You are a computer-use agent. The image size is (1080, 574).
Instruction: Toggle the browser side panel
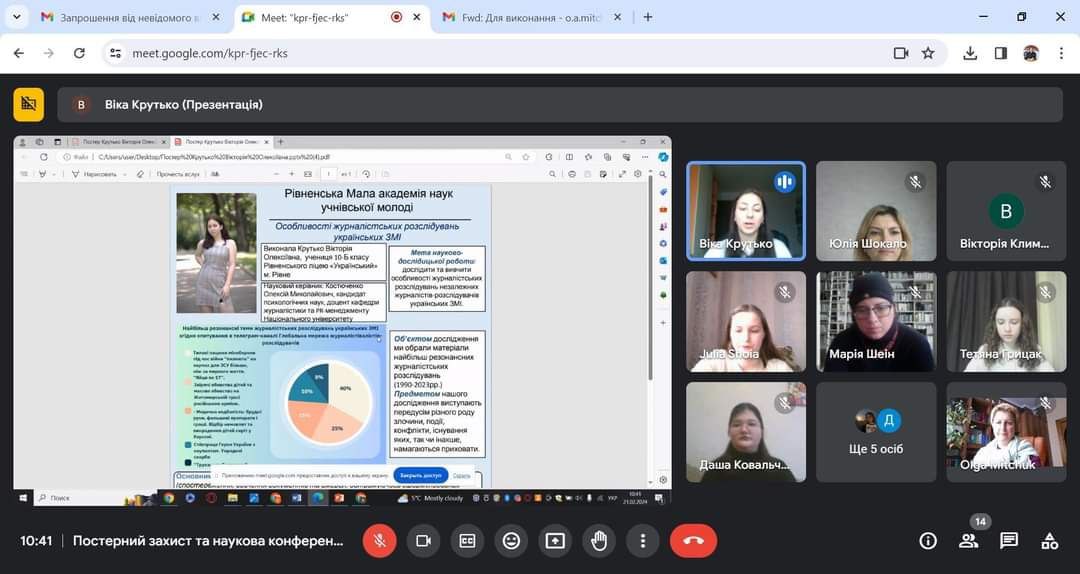pyautogui.click(x=1001, y=53)
